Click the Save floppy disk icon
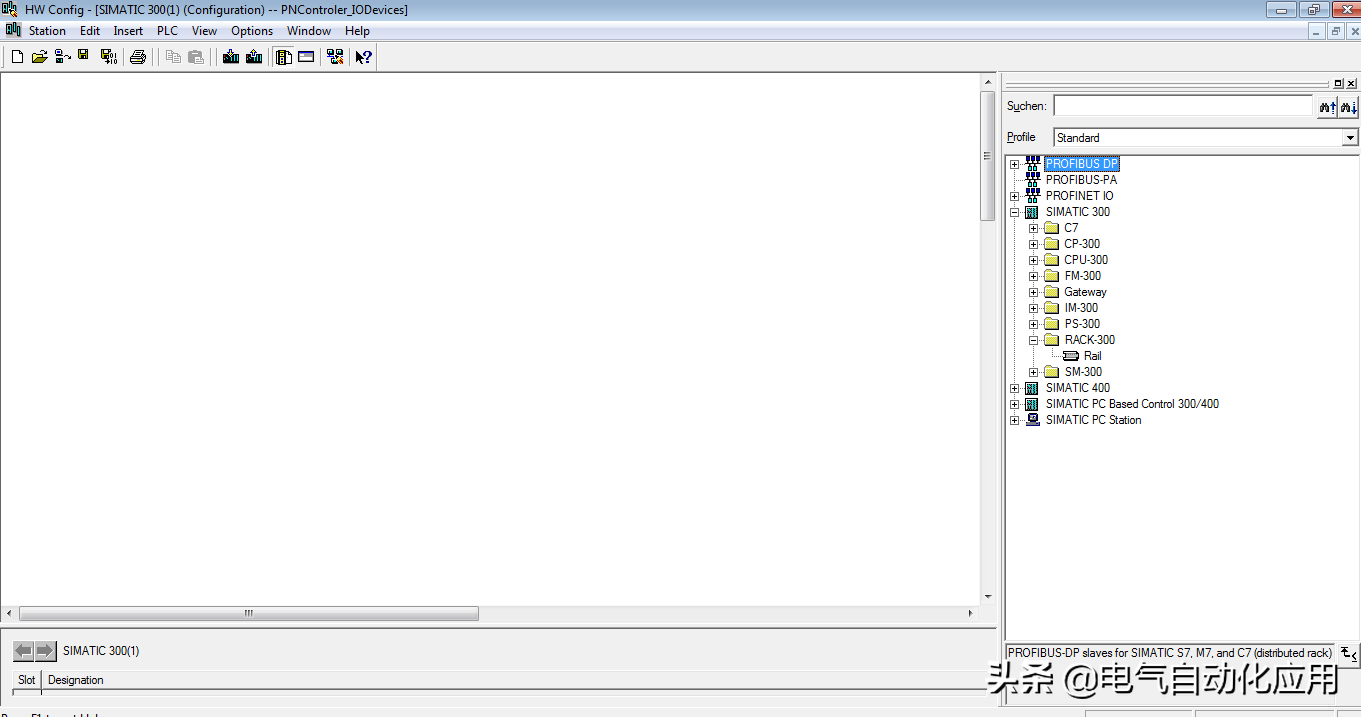This screenshot has height=717, width=1361. pyautogui.click(x=83, y=56)
